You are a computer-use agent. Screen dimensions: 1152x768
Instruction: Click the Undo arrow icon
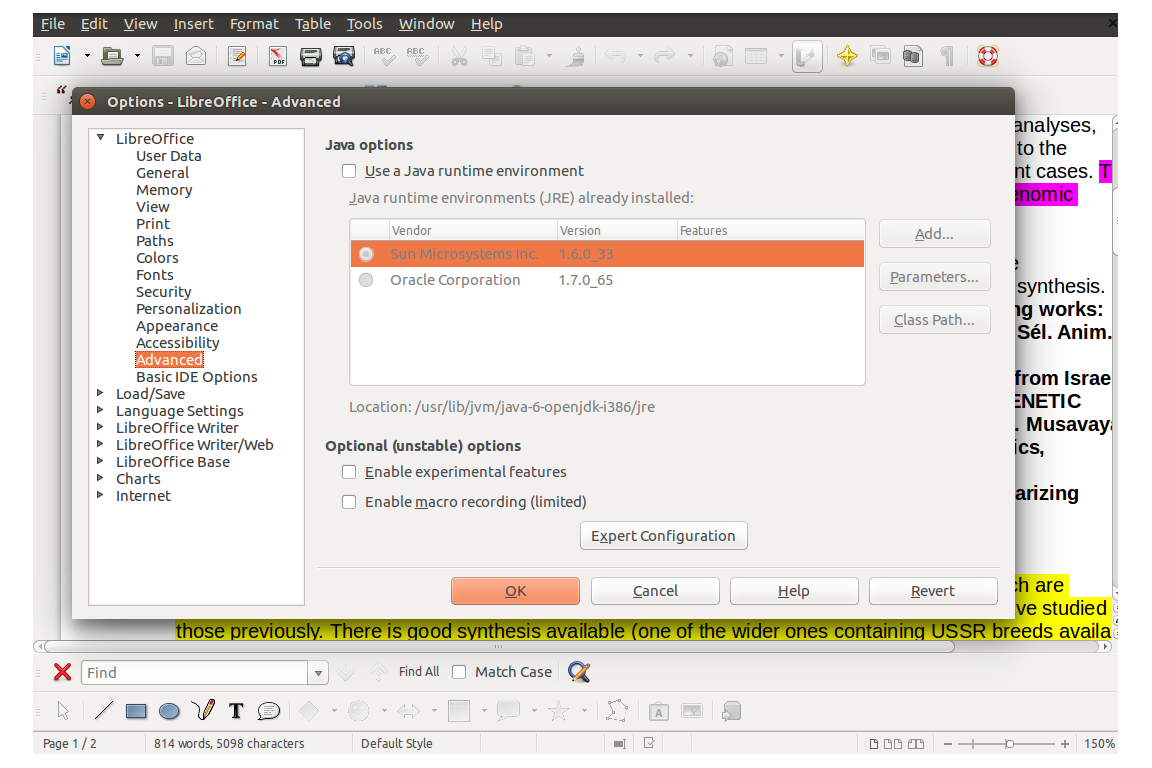pos(616,56)
